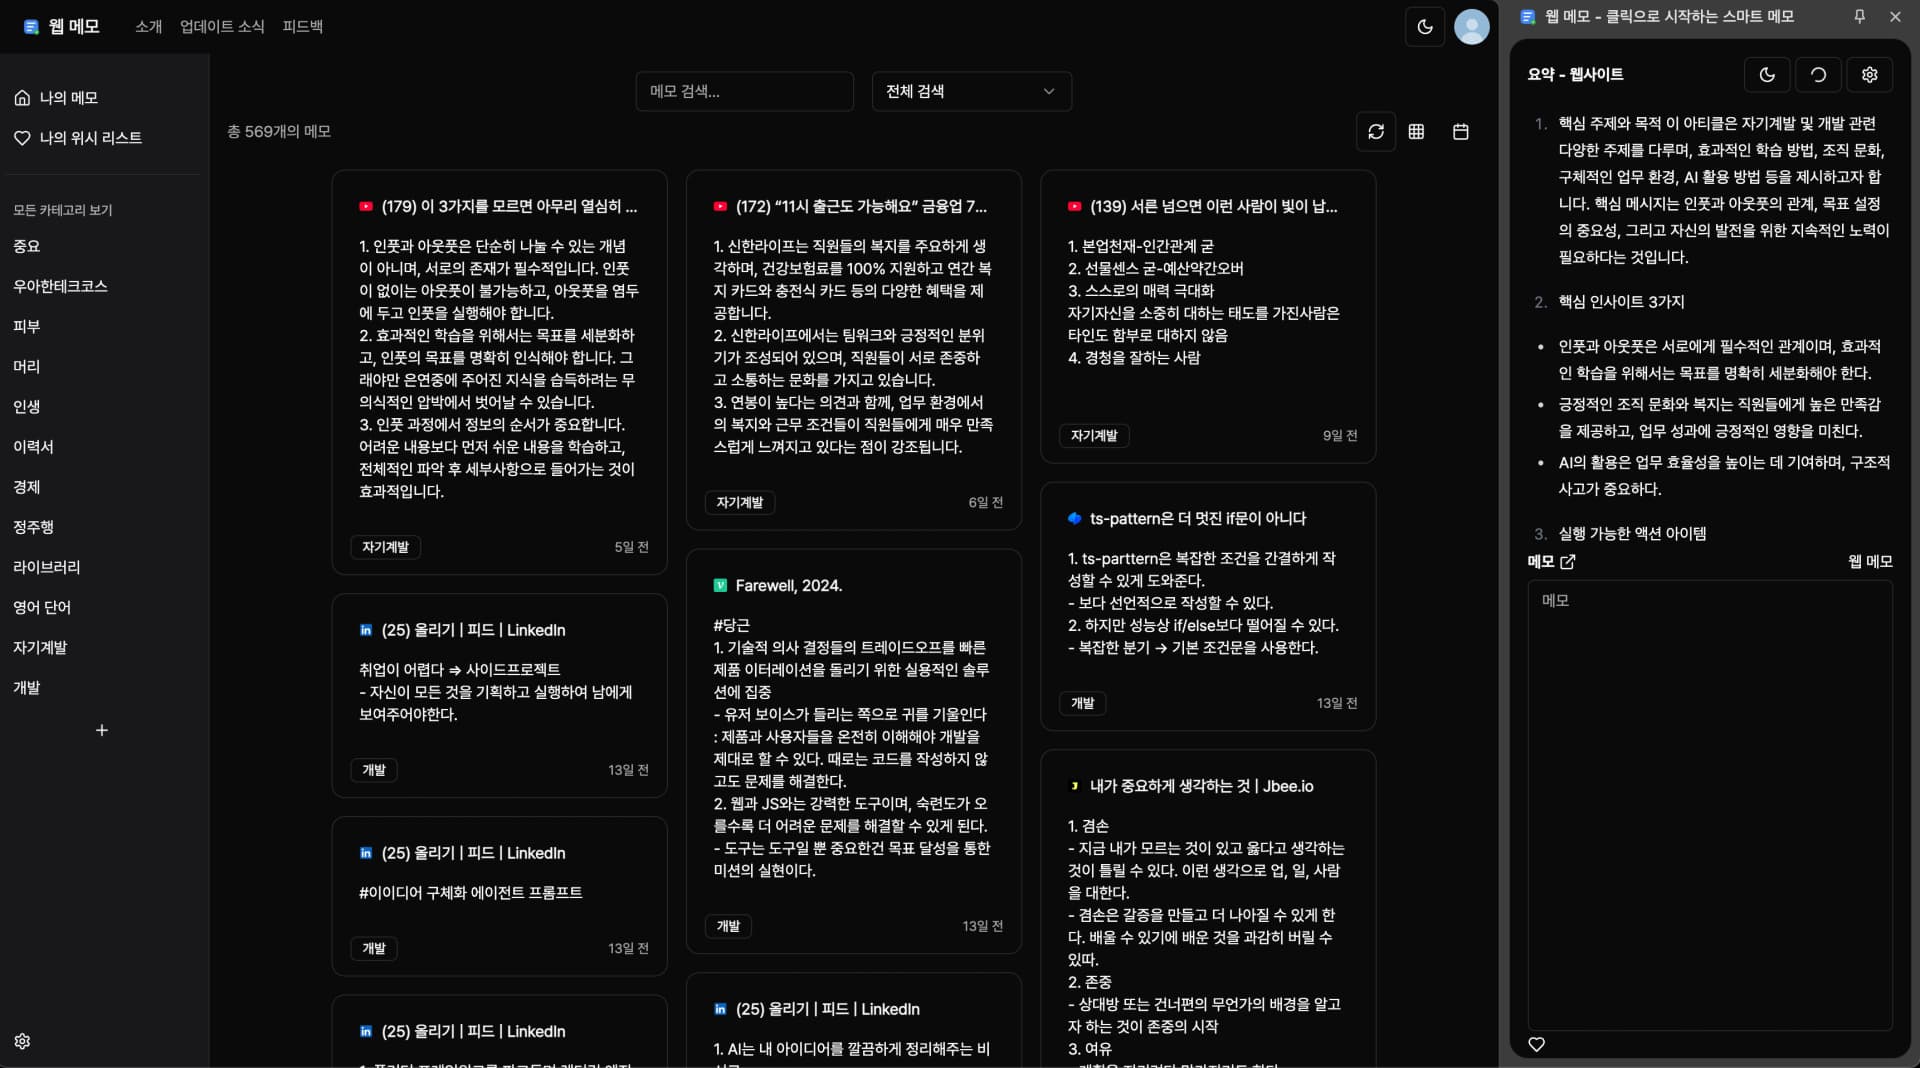Open 업데이트 소식 in top navigation

(x=222, y=27)
